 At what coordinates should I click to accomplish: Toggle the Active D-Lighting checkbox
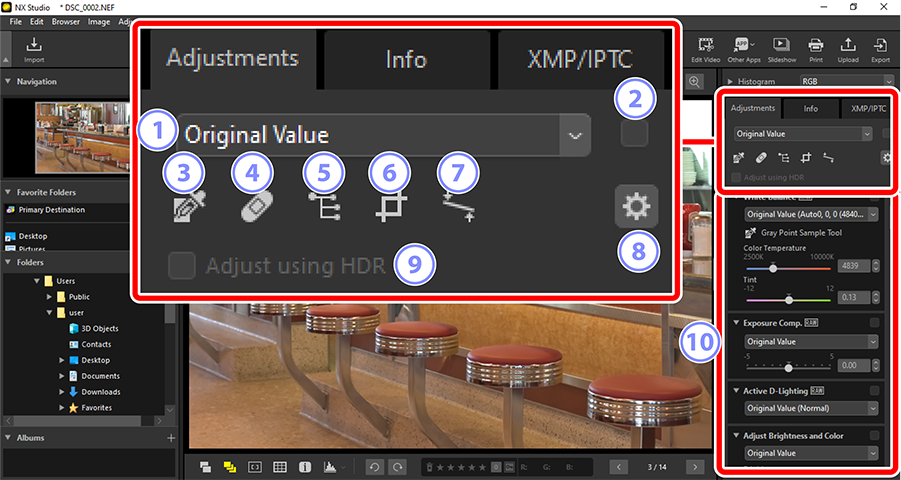pyautogui.click(x=874, y=391)
